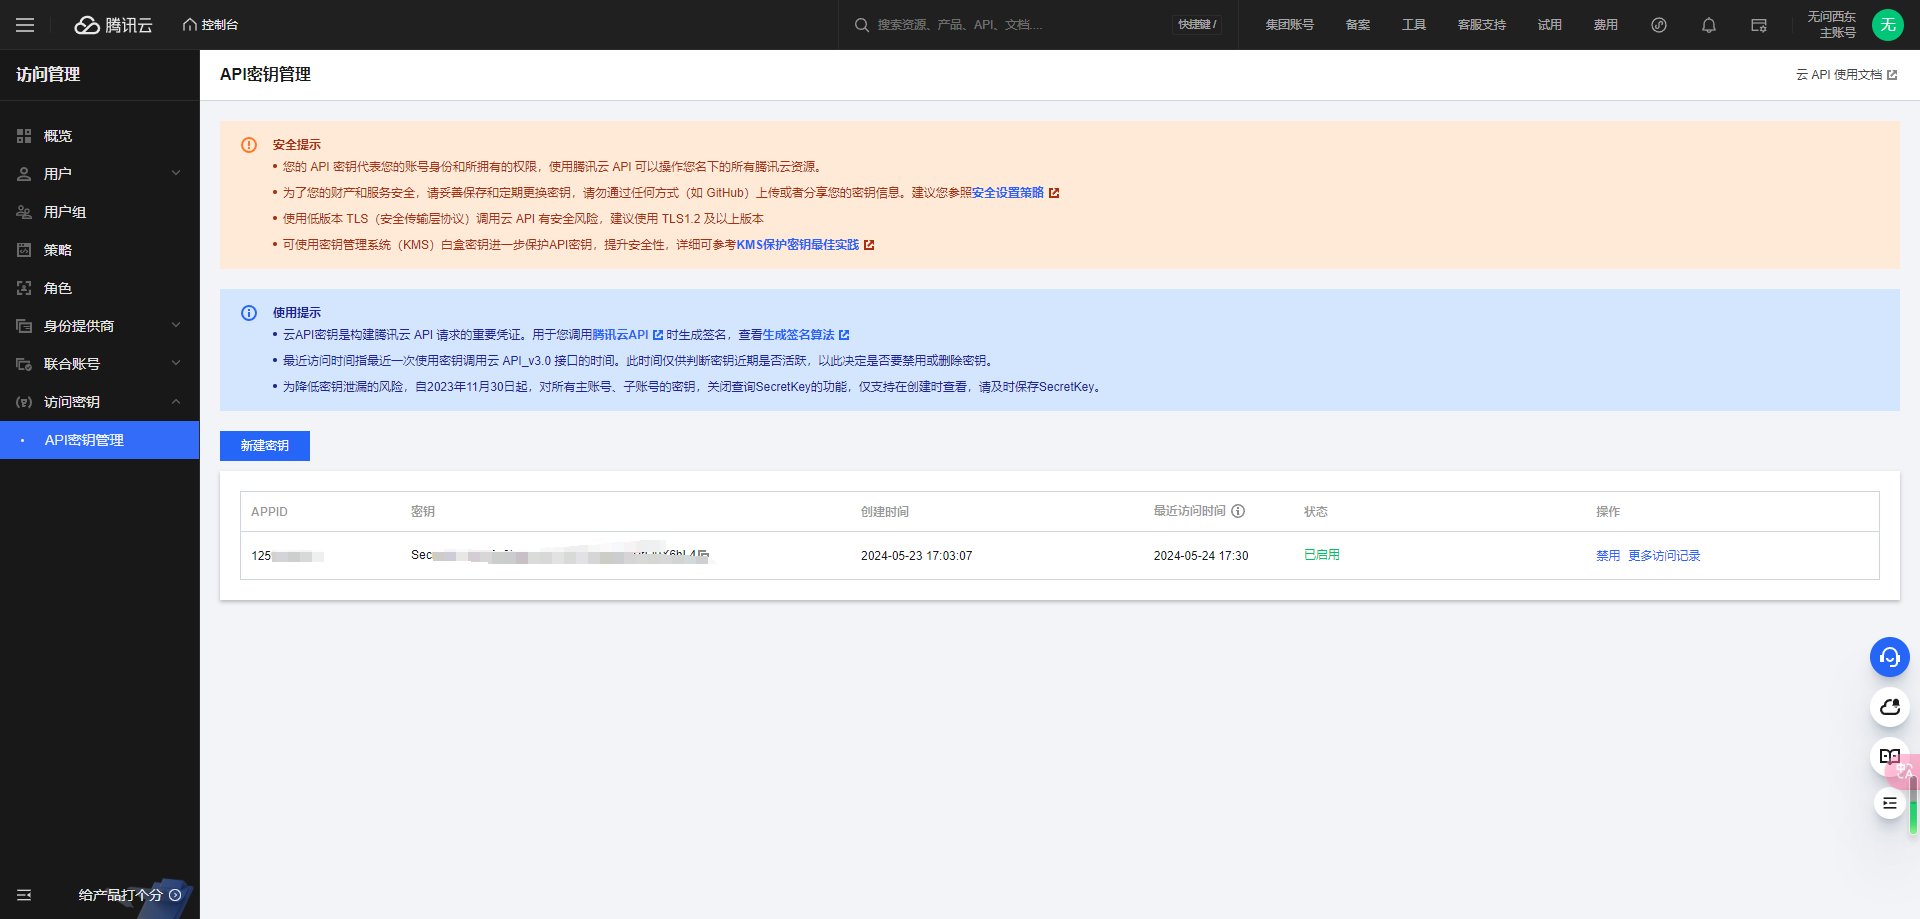Image resolution: width=1920 pixels, height=919 pixels.
Task: Click the 用户组 group icon
Action: [24, 212]
